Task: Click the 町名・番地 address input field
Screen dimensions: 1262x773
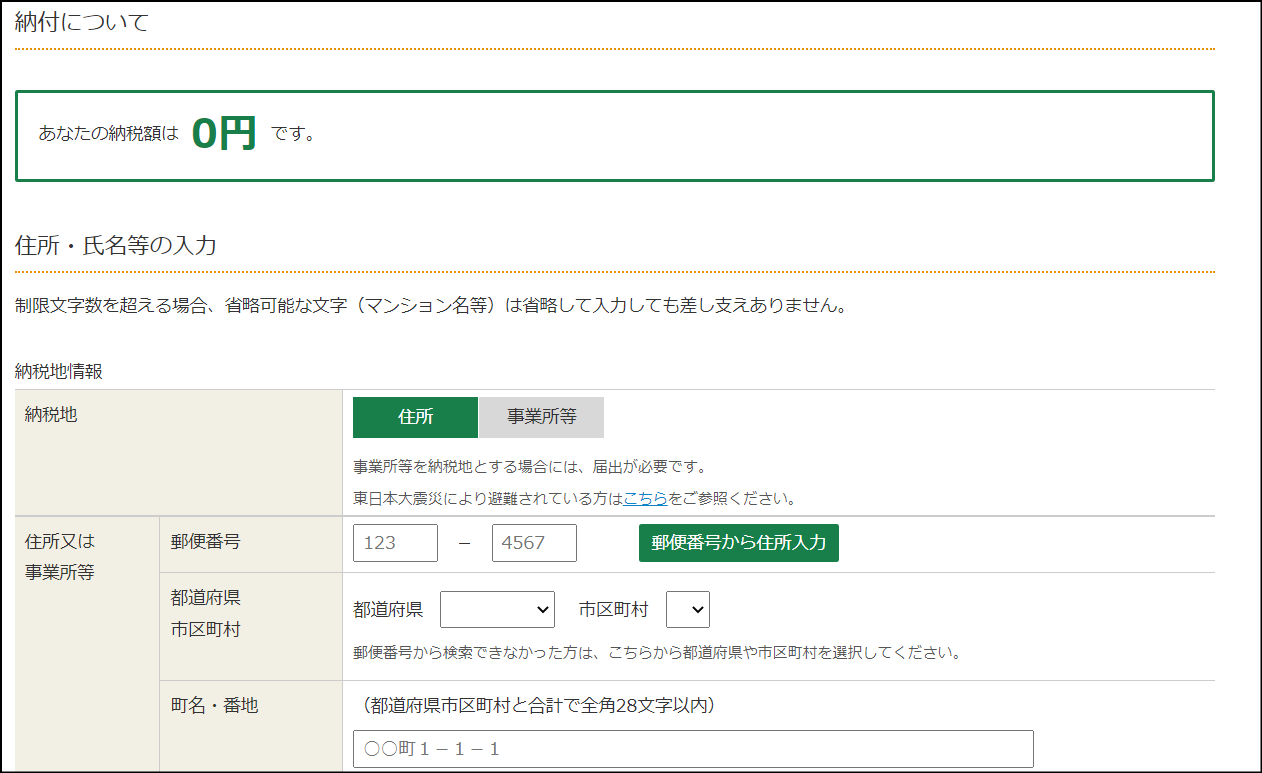Action: point(692,749)
